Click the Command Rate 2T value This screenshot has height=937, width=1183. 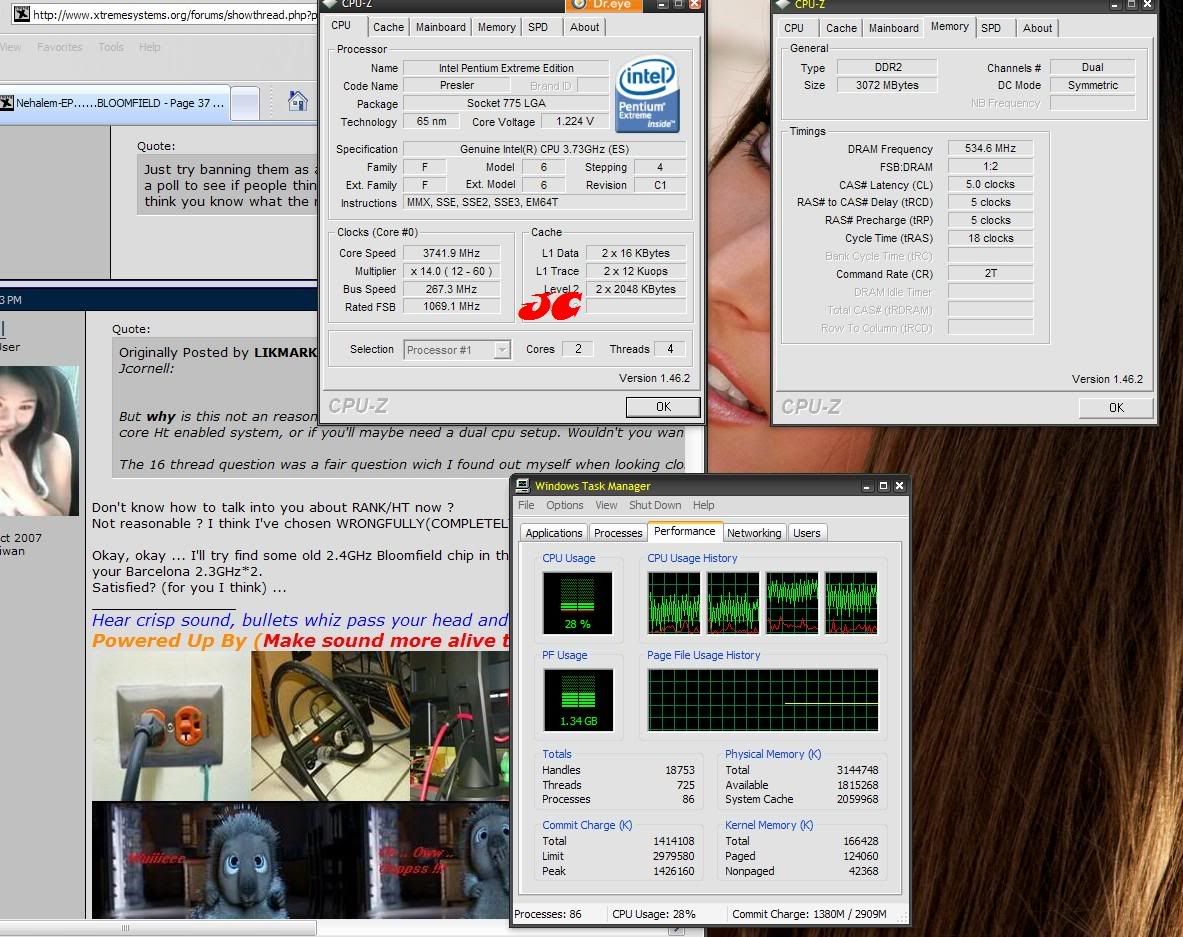pos(990,274)
